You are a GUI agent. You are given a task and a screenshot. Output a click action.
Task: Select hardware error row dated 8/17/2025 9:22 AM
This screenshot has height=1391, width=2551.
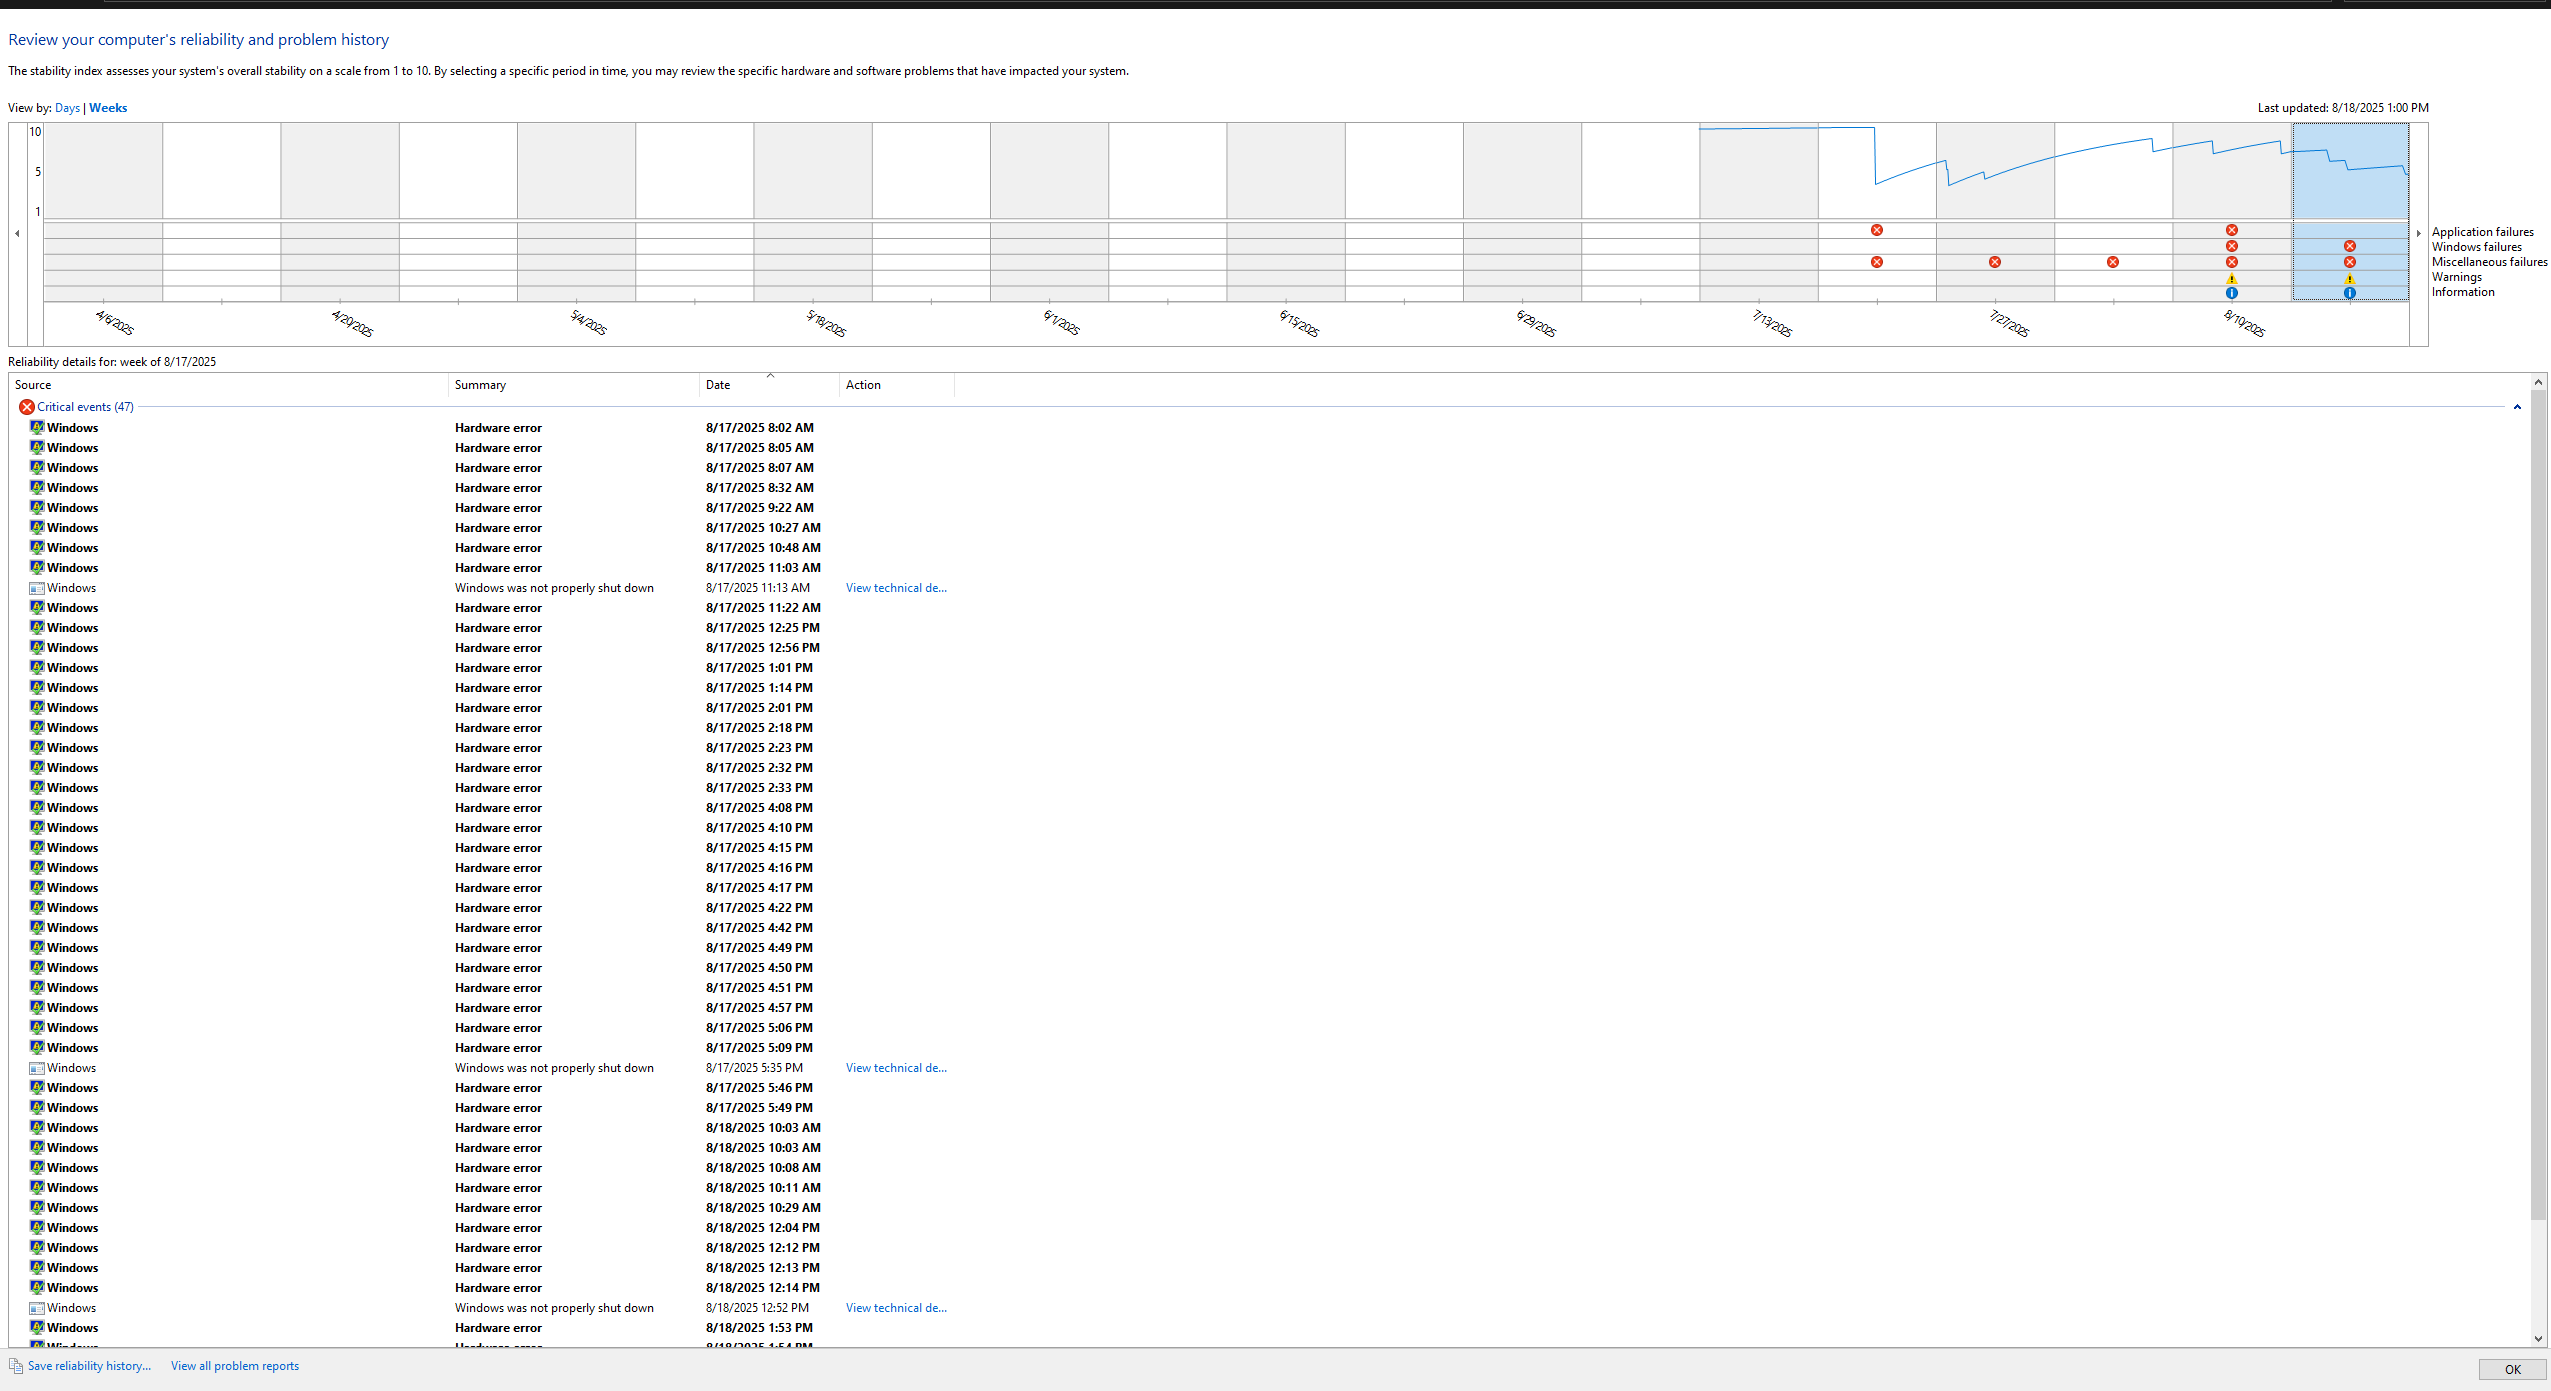coord(1268,508)
